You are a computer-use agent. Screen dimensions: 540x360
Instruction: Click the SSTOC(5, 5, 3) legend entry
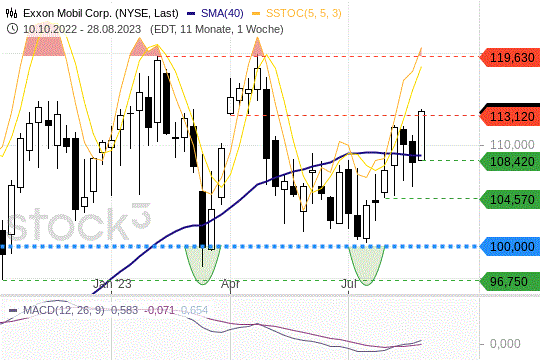[304, 13]
